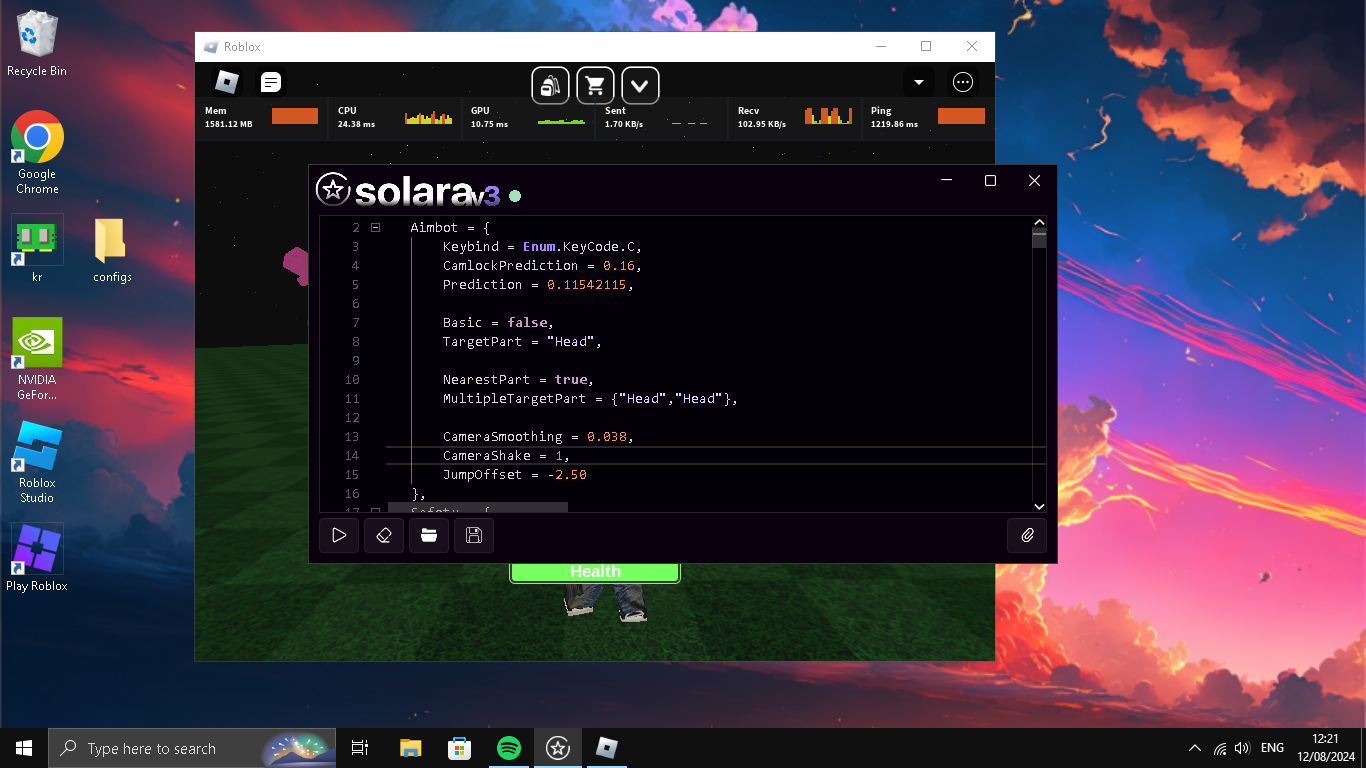Switch to Solara taskbar button
The width and height of the screenshot is (1366, 768).
click(558, 748)
